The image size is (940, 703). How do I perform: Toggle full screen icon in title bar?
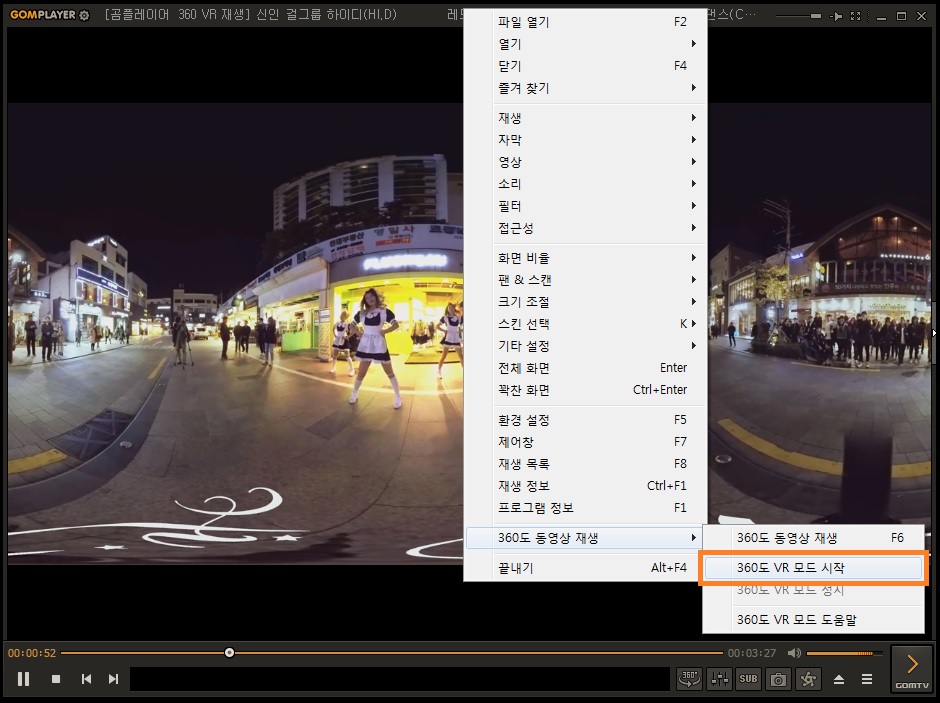pos(856,16)
